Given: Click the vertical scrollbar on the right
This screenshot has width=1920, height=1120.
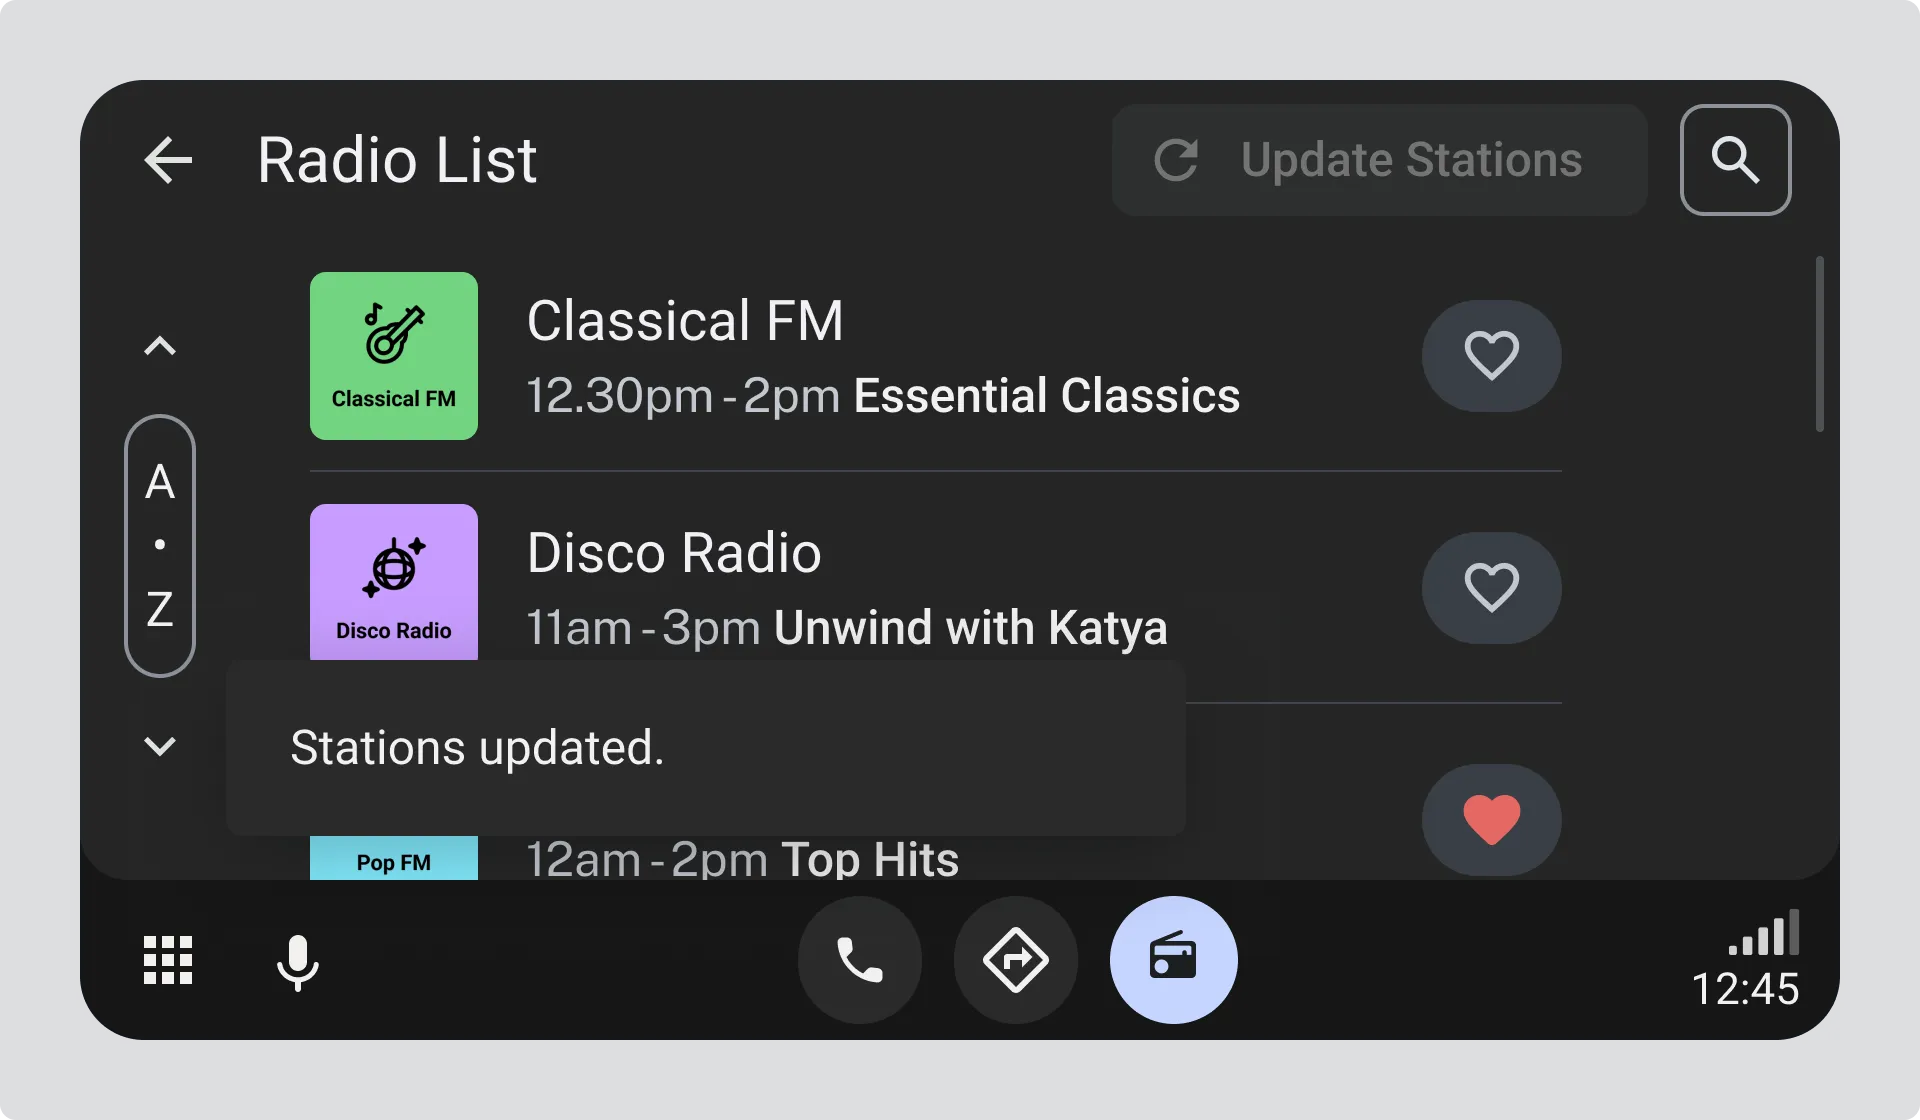Looking at the screenshot, I should (x=1819, y=345).
